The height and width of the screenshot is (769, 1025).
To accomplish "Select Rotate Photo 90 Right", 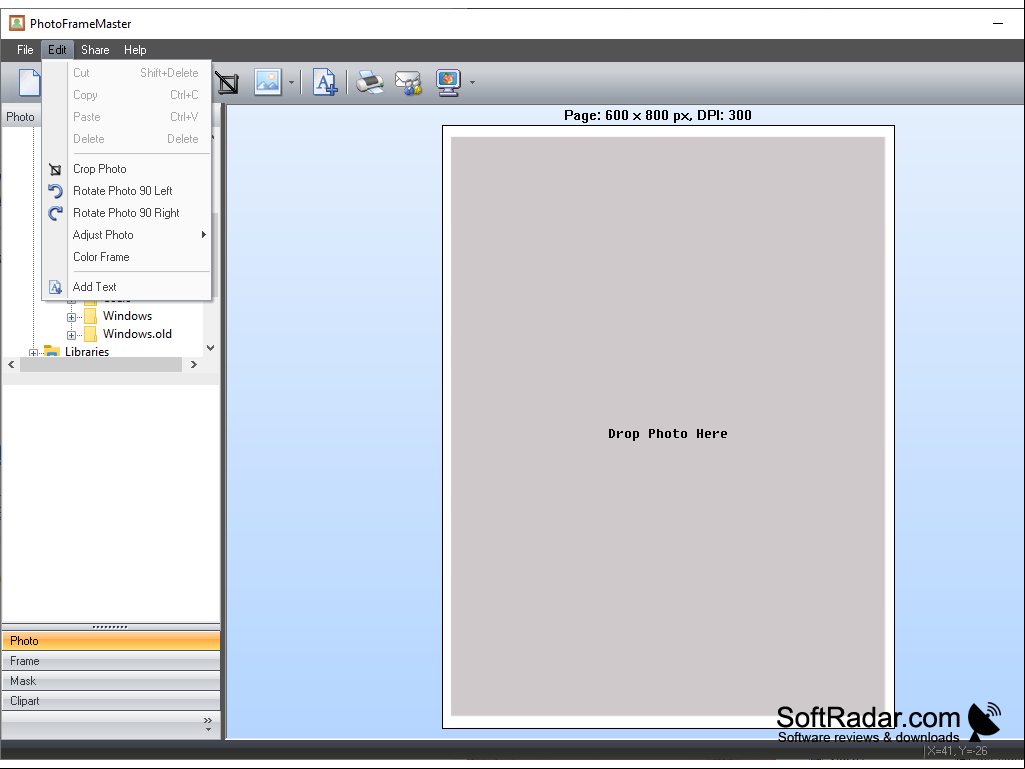I will [x=127, y=213].
